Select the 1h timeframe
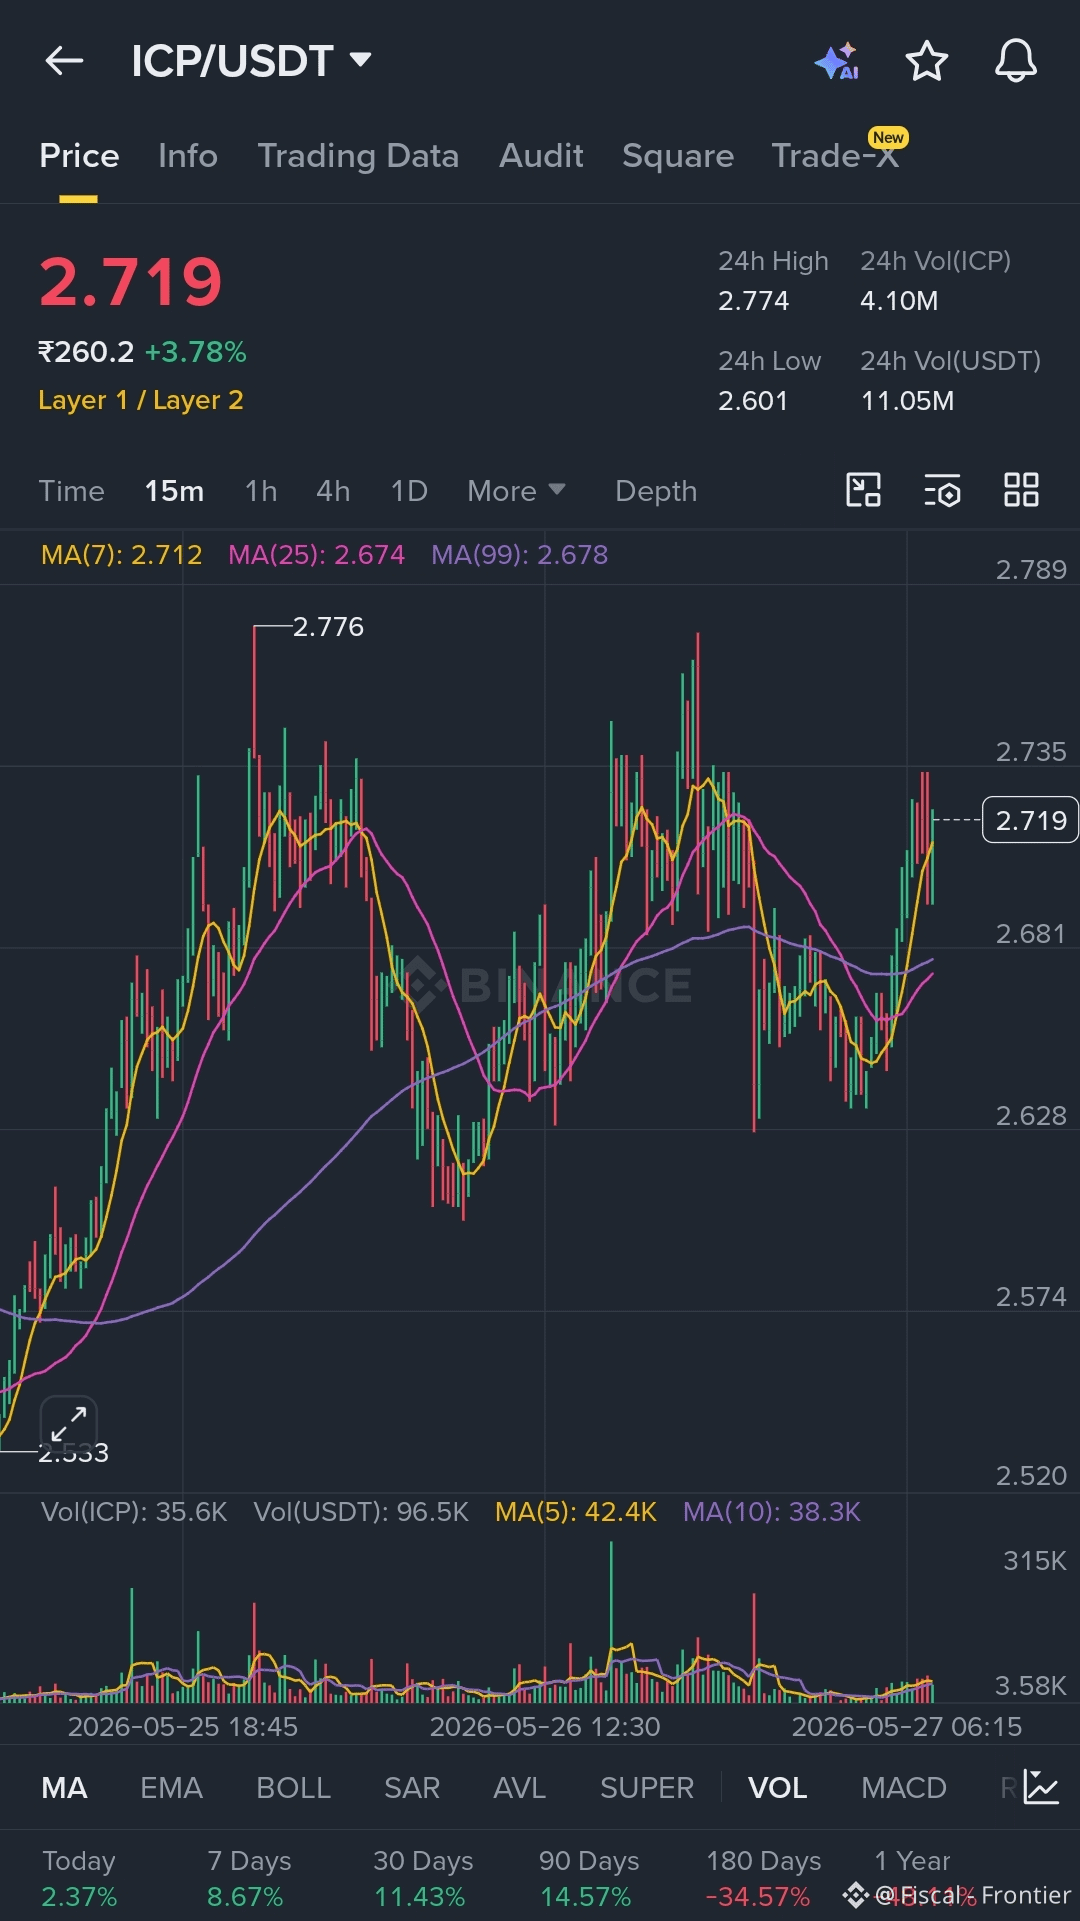Screen dimensions: 1080x1921 tap(261, 491)
